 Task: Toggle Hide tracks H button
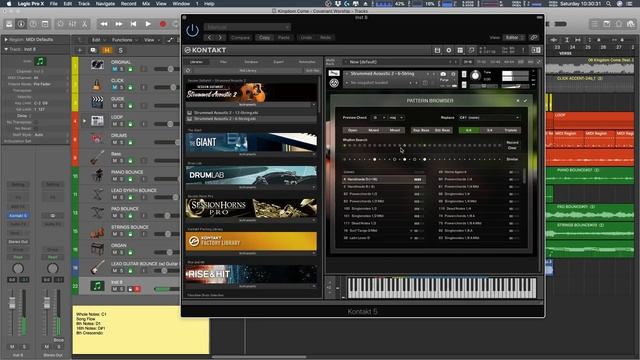[x=107, y=50]
